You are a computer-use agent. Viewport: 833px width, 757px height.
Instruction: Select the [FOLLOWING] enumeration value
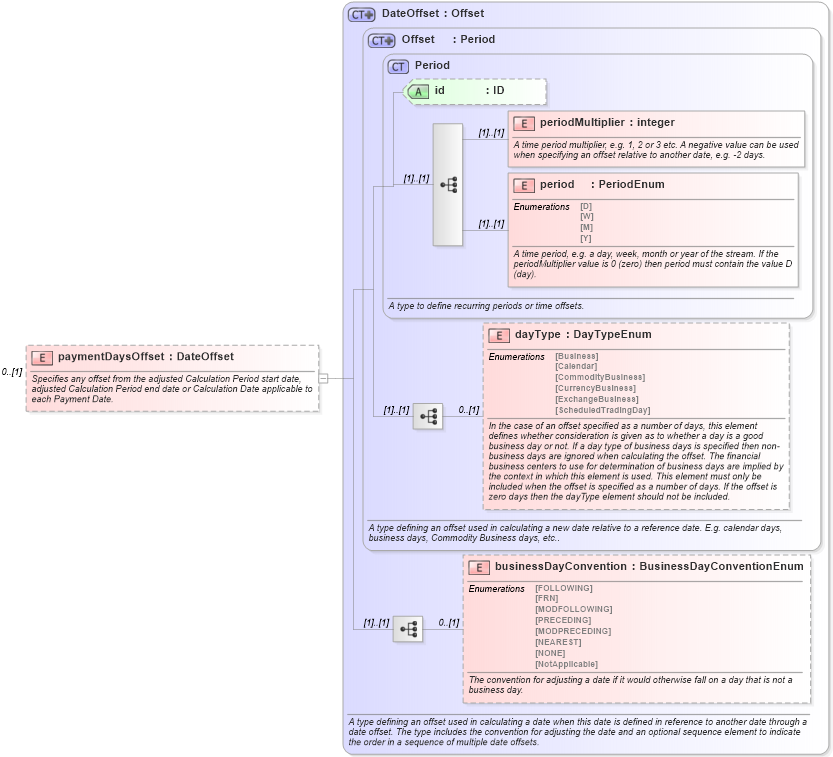(x=562, y=588)
